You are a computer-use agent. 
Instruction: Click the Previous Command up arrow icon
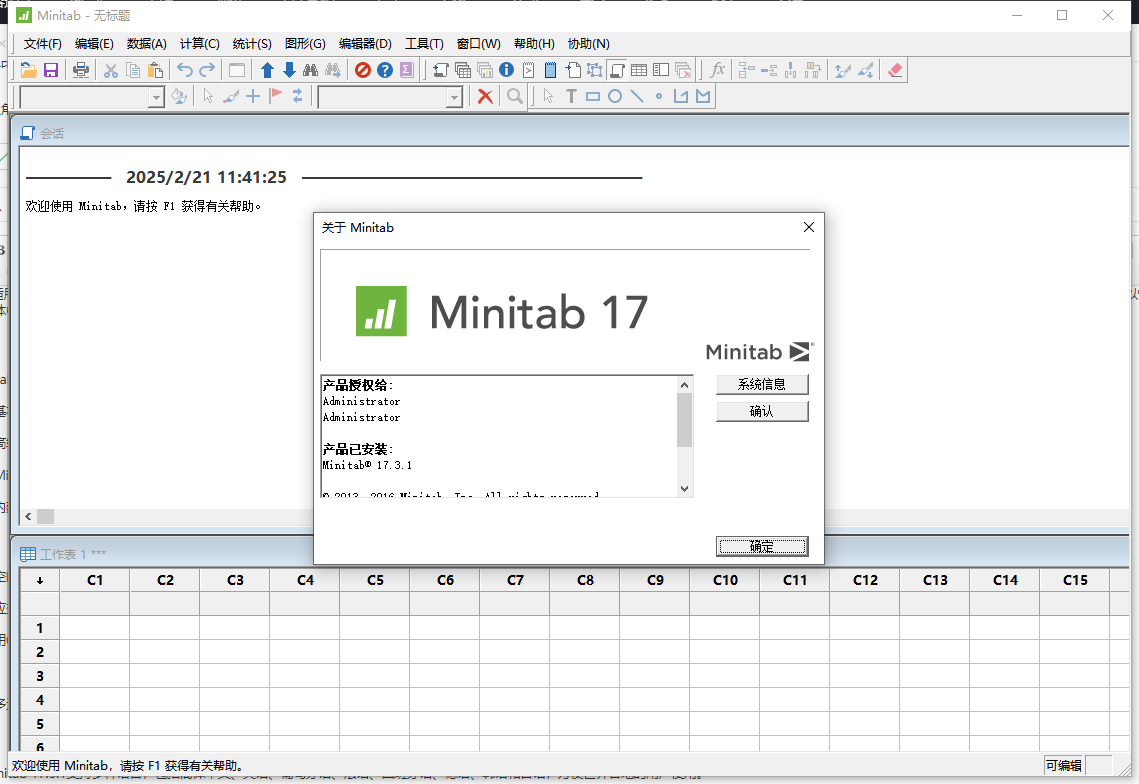[267, 70]
